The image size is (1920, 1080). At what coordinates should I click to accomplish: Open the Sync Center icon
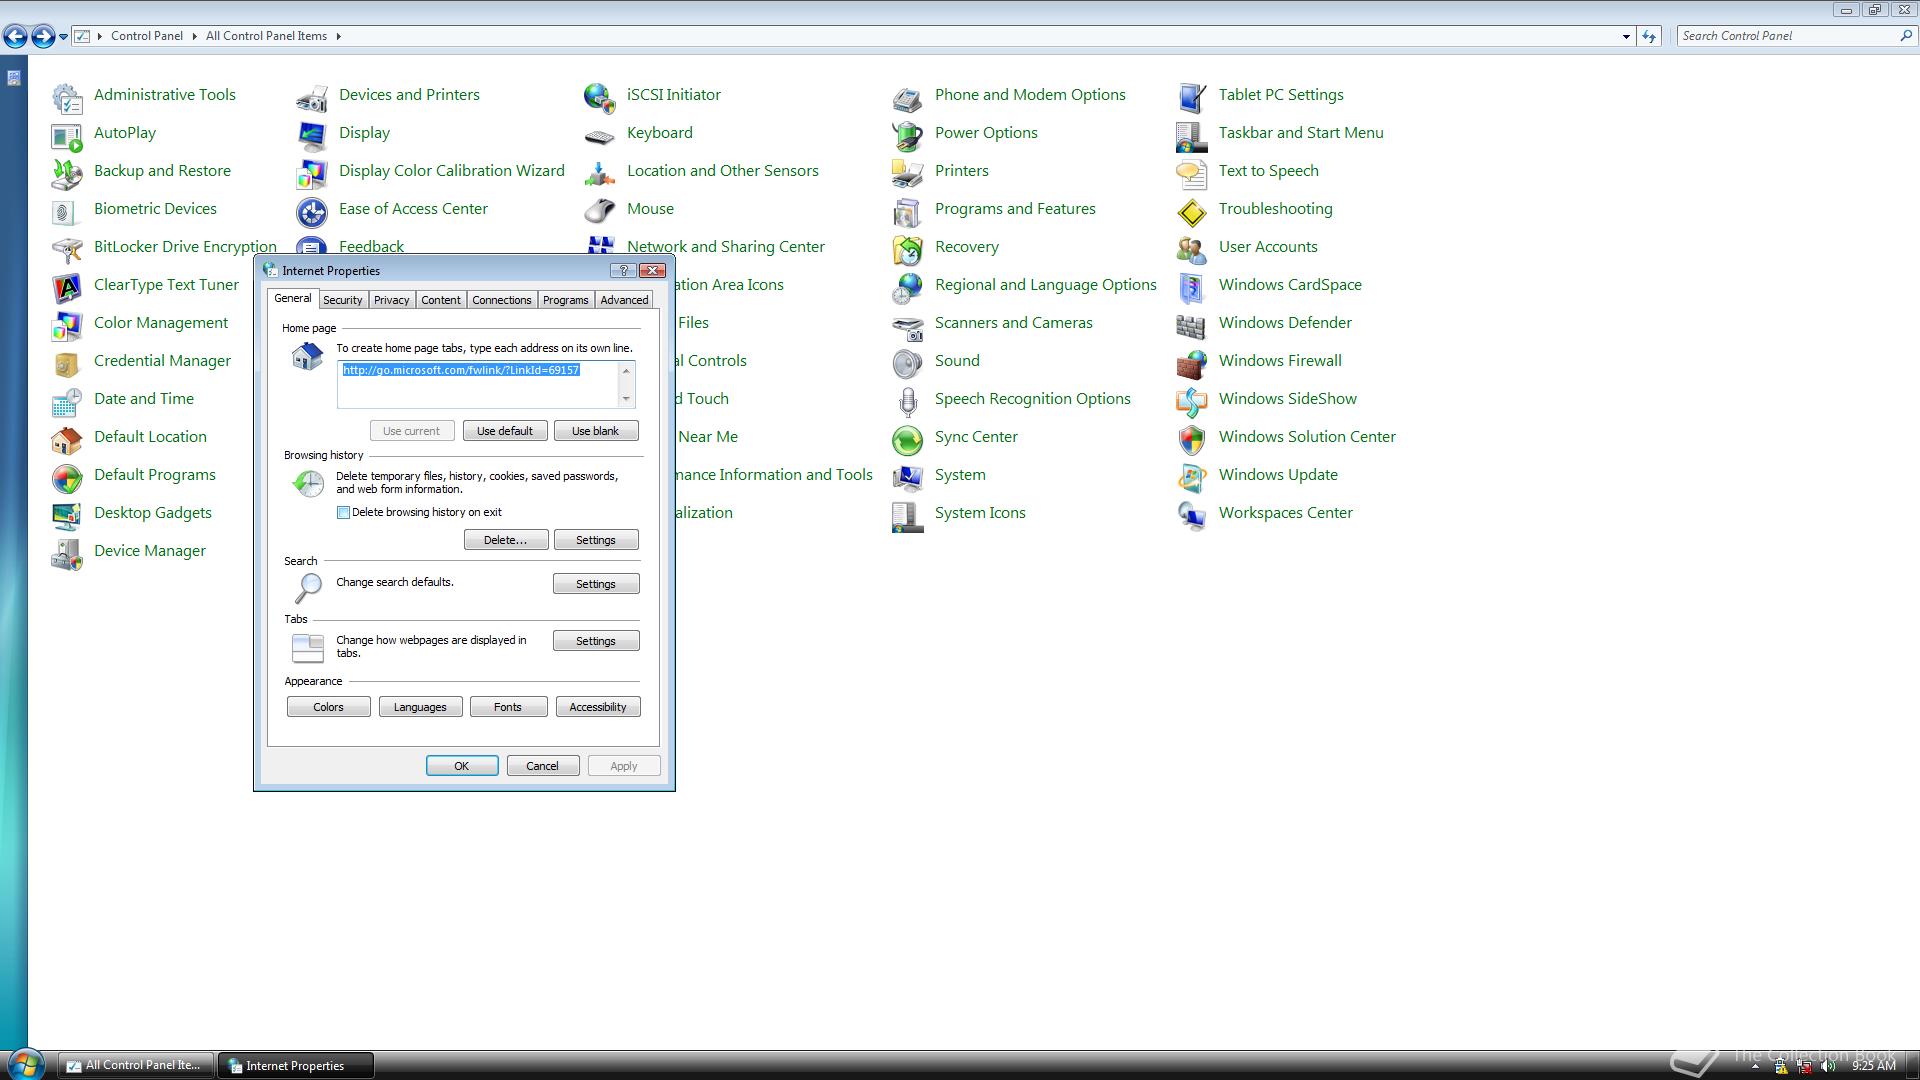click(908, 439)
